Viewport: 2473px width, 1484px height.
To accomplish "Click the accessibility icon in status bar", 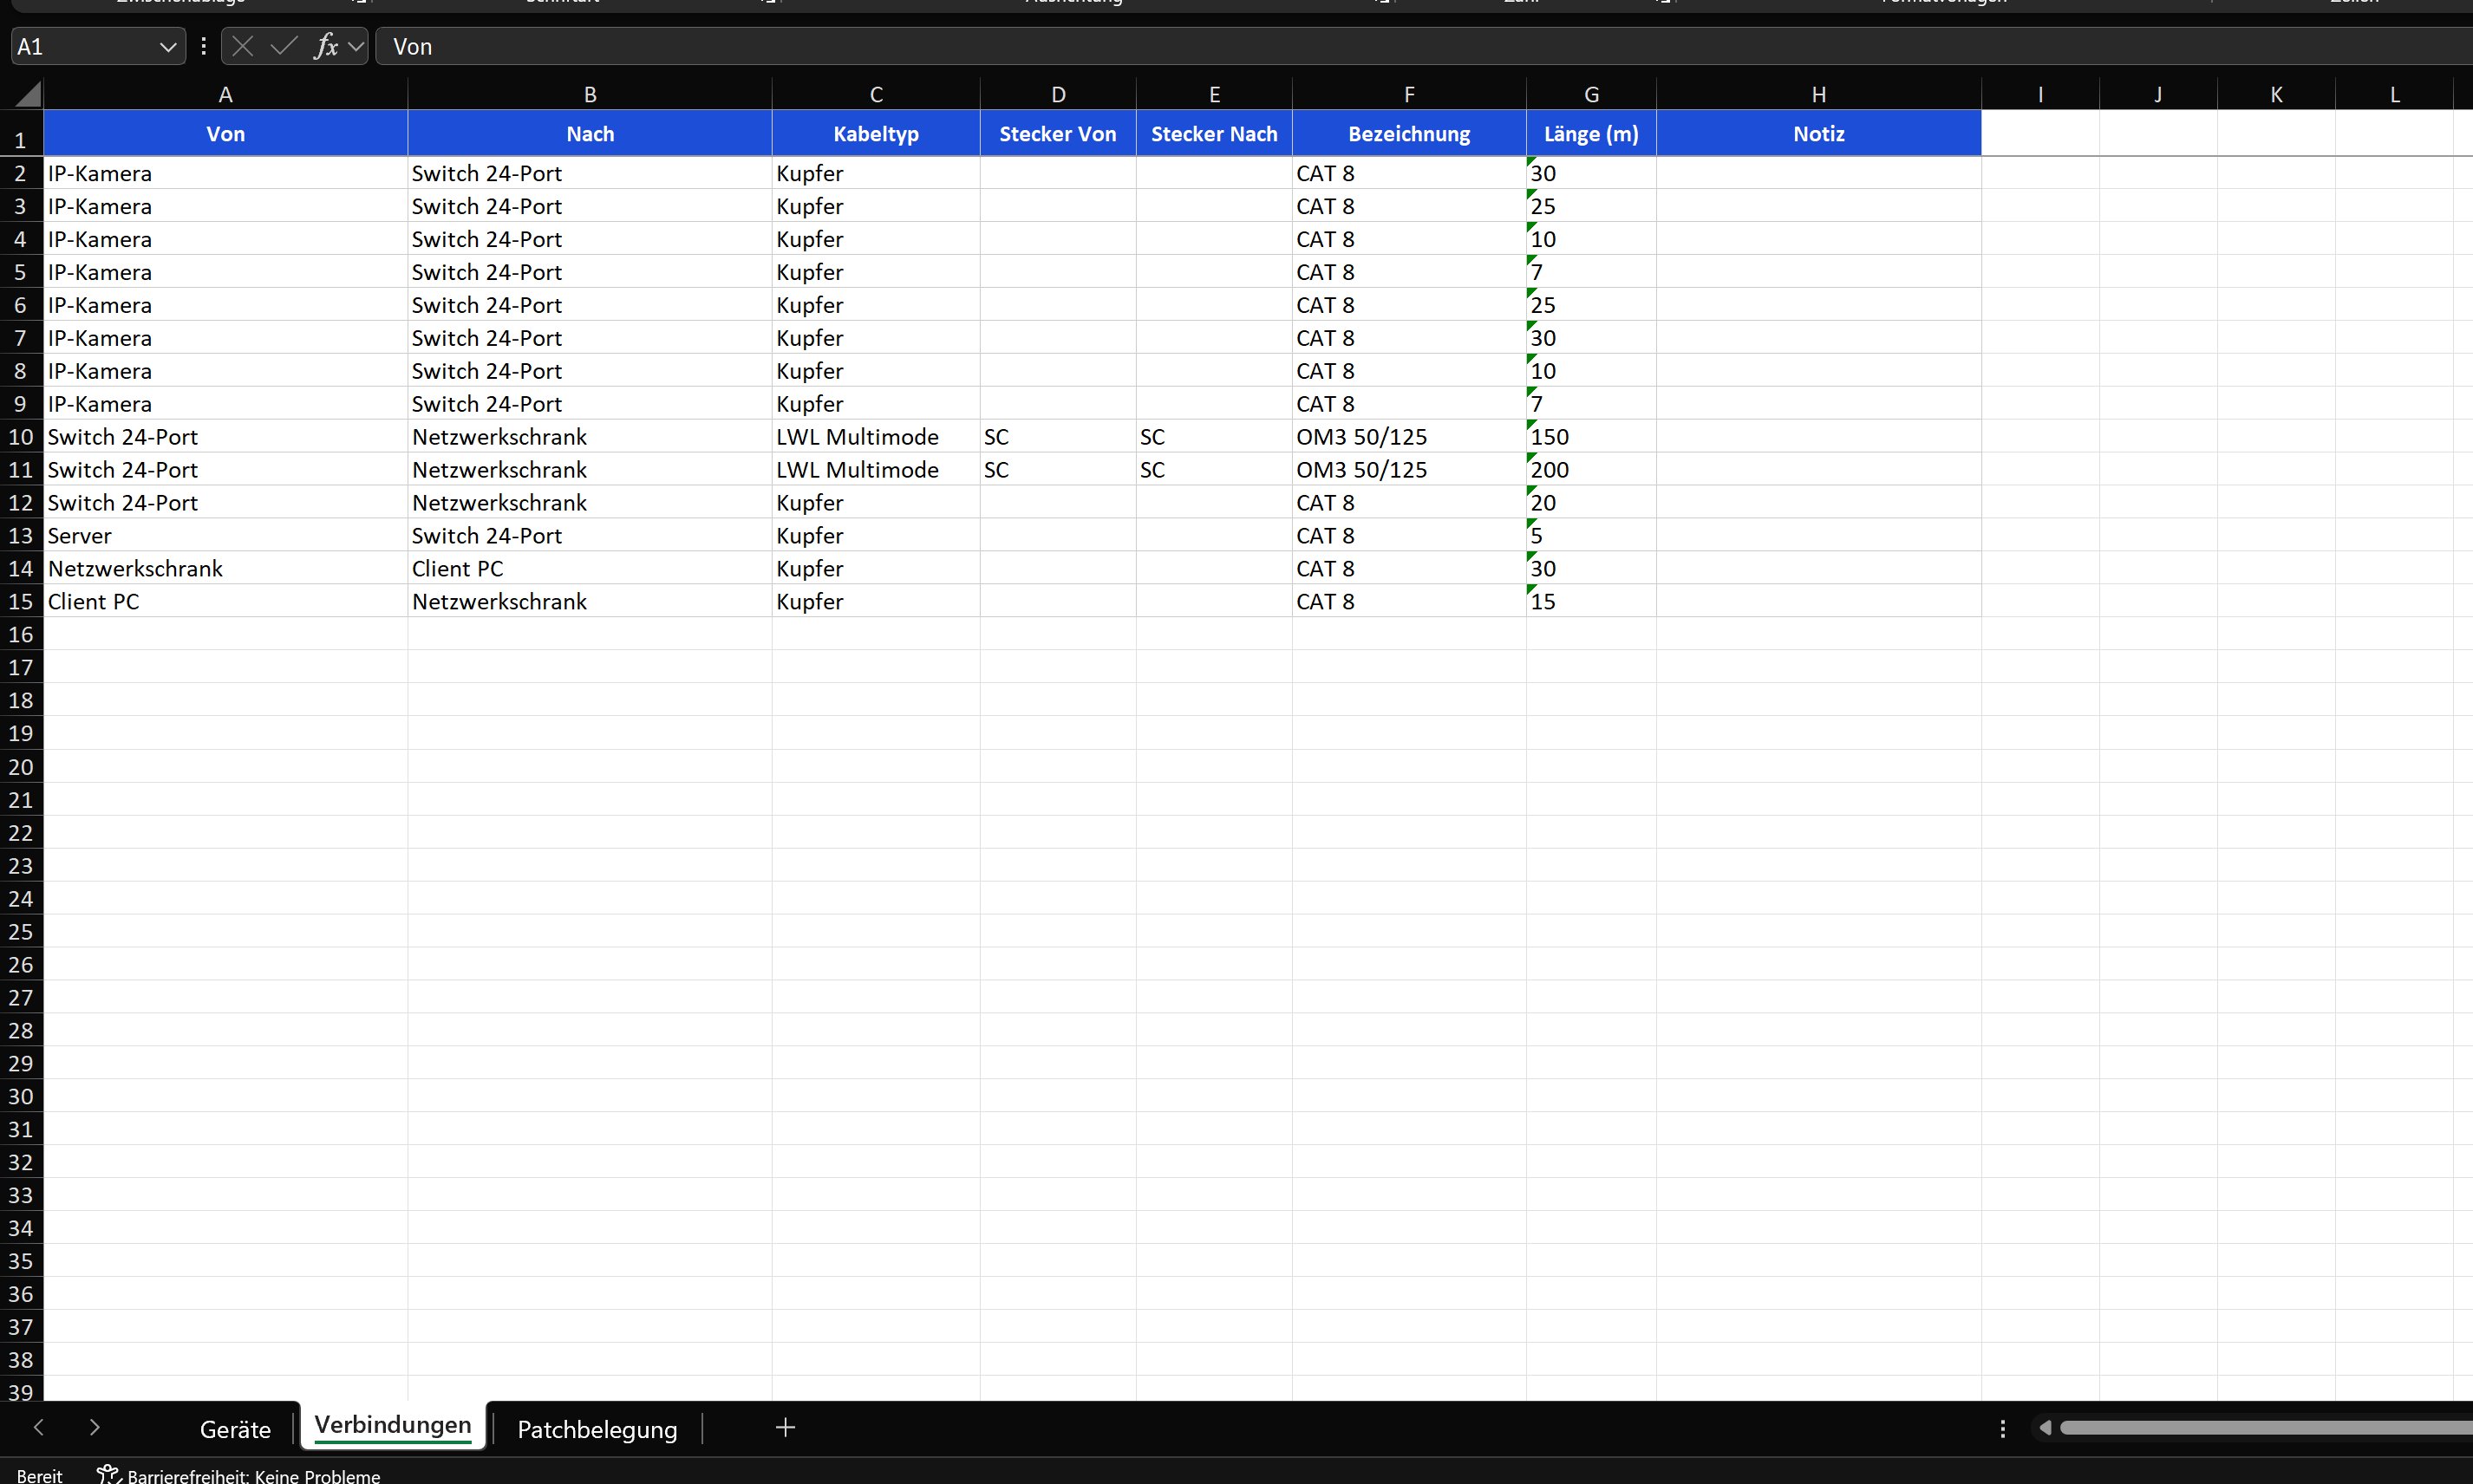I will pos(108,1475).
